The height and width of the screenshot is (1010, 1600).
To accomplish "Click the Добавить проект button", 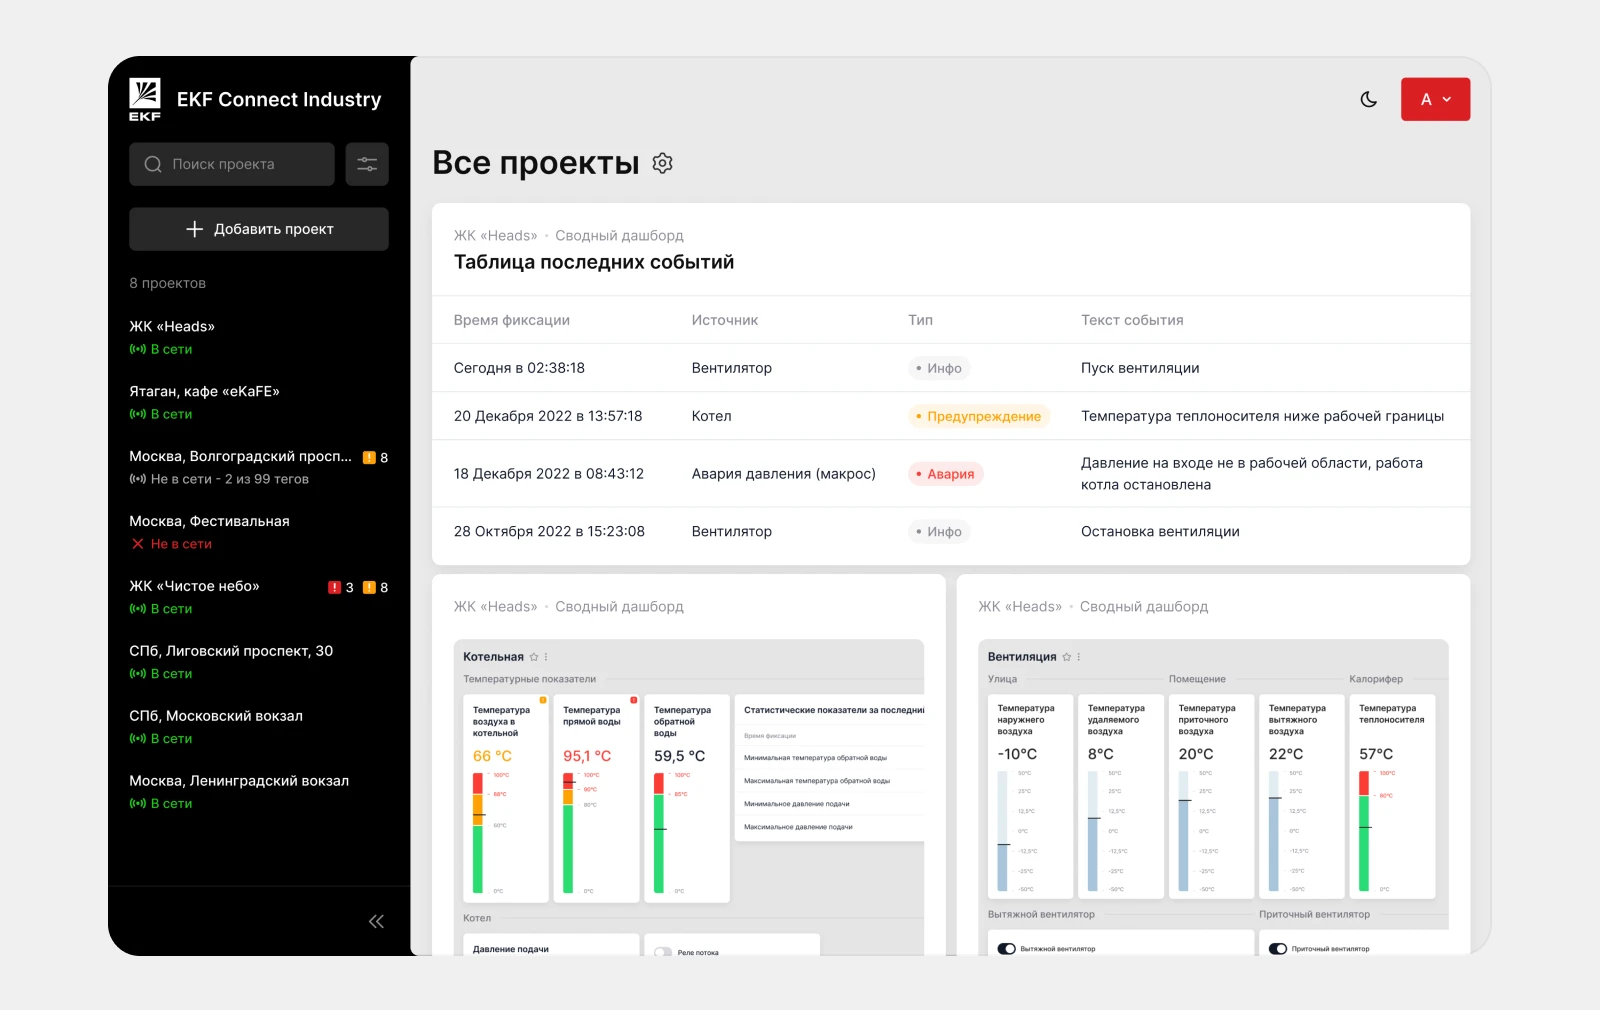I will pyautogui.click(x=259, y=229).
